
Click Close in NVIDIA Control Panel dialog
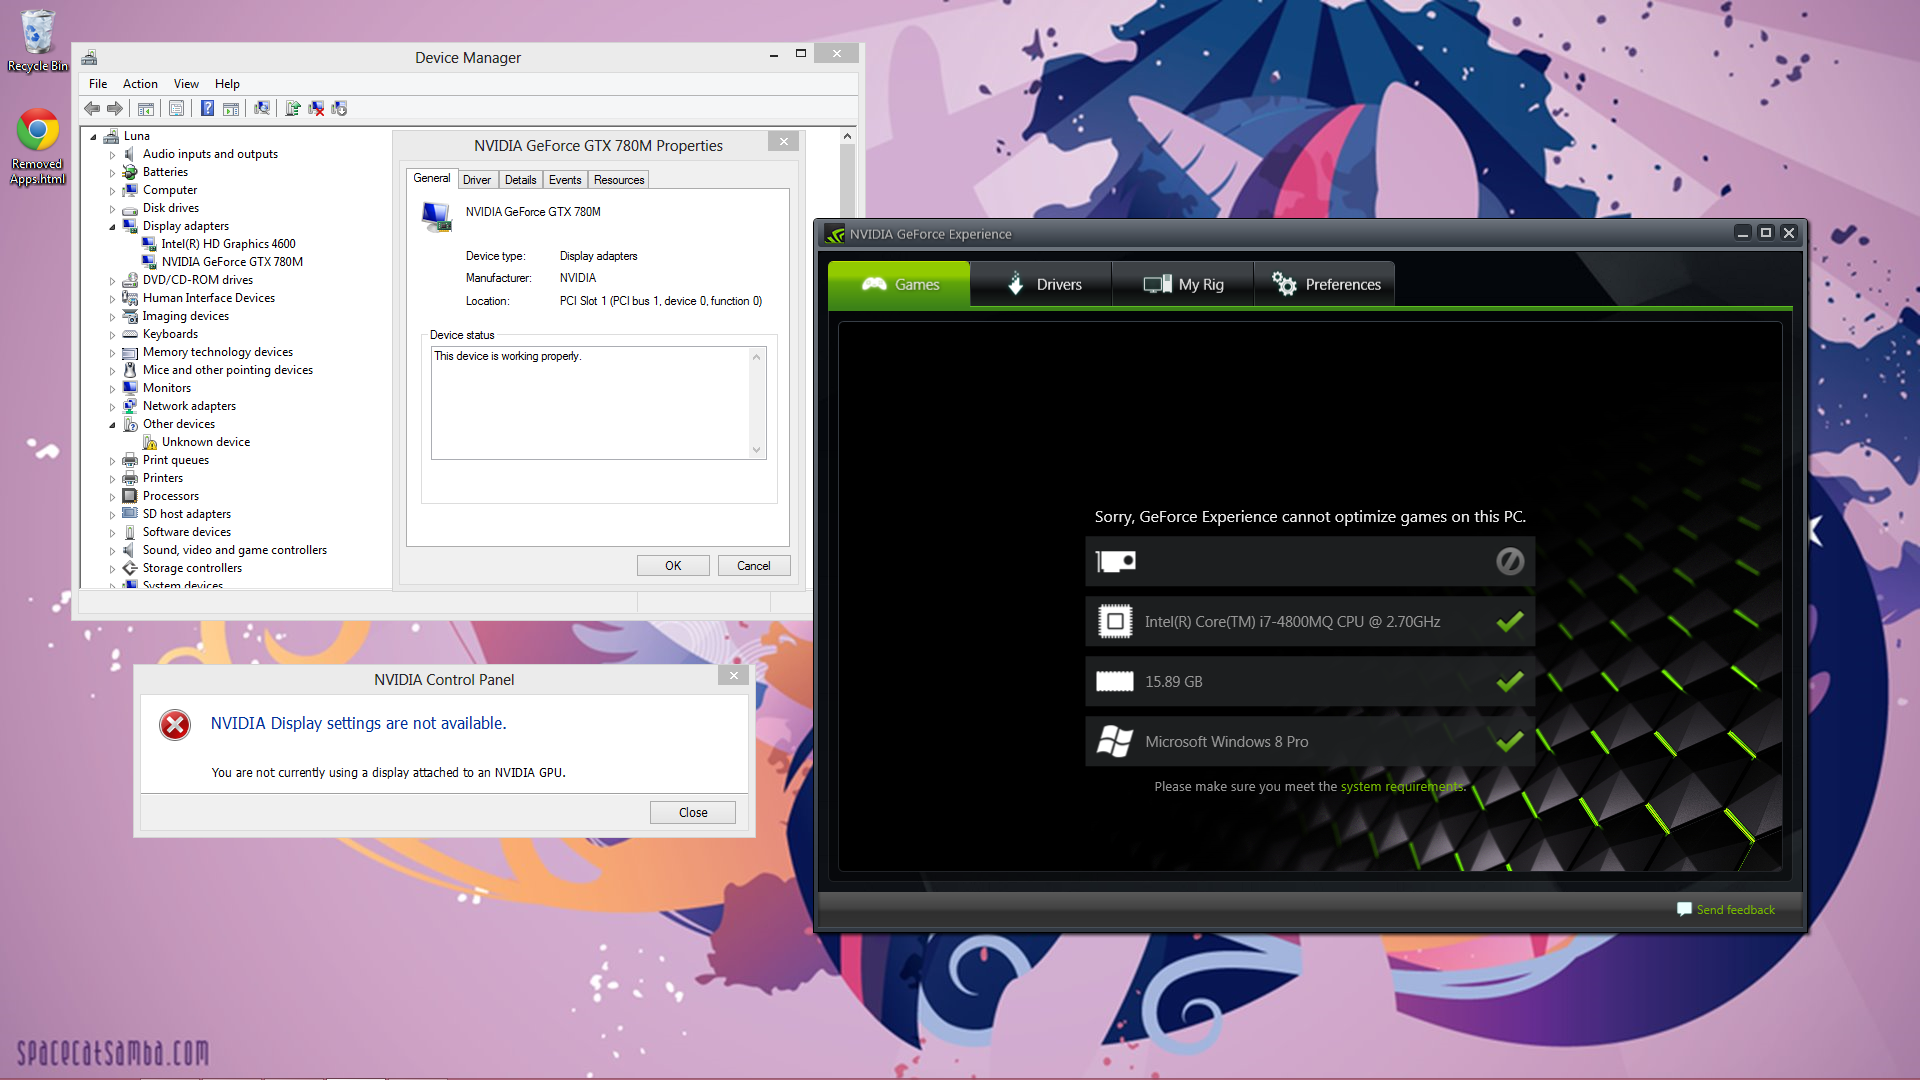point(693,812)
